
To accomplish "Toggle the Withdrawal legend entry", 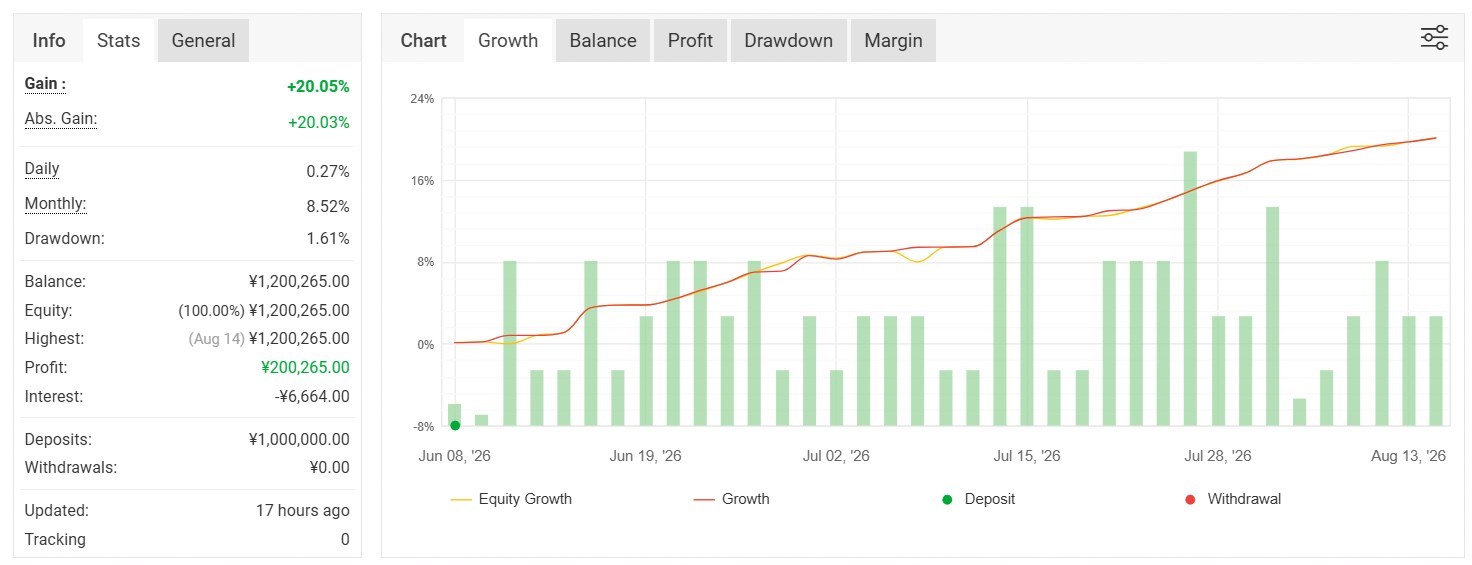I will click(1233, 499).
